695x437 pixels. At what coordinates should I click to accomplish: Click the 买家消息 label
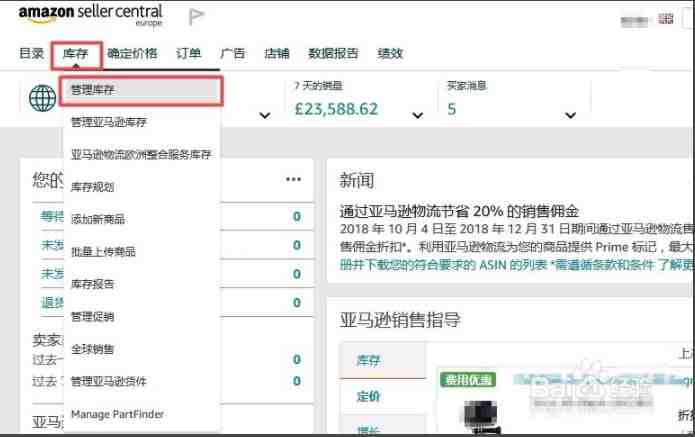tap(466, 86)
